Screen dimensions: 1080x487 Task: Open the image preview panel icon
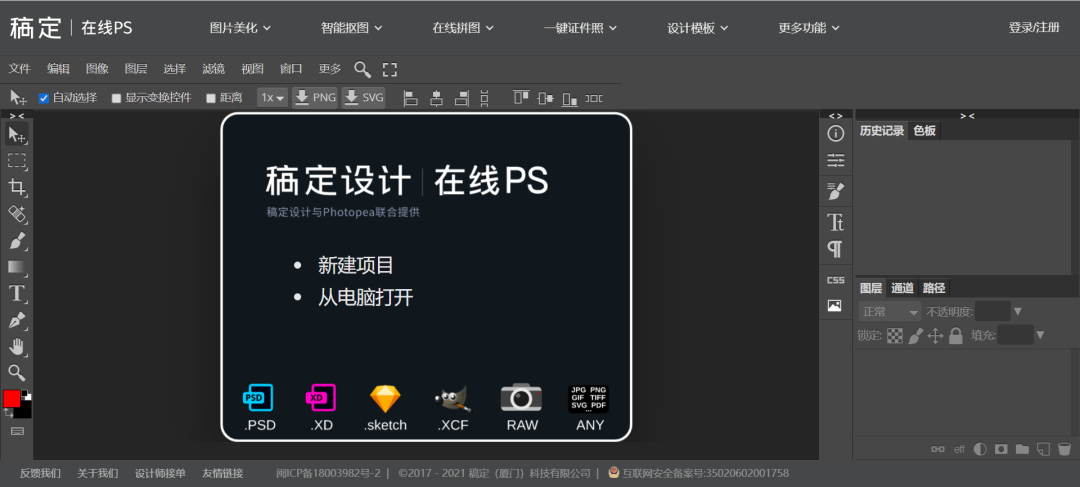[835, 306]
